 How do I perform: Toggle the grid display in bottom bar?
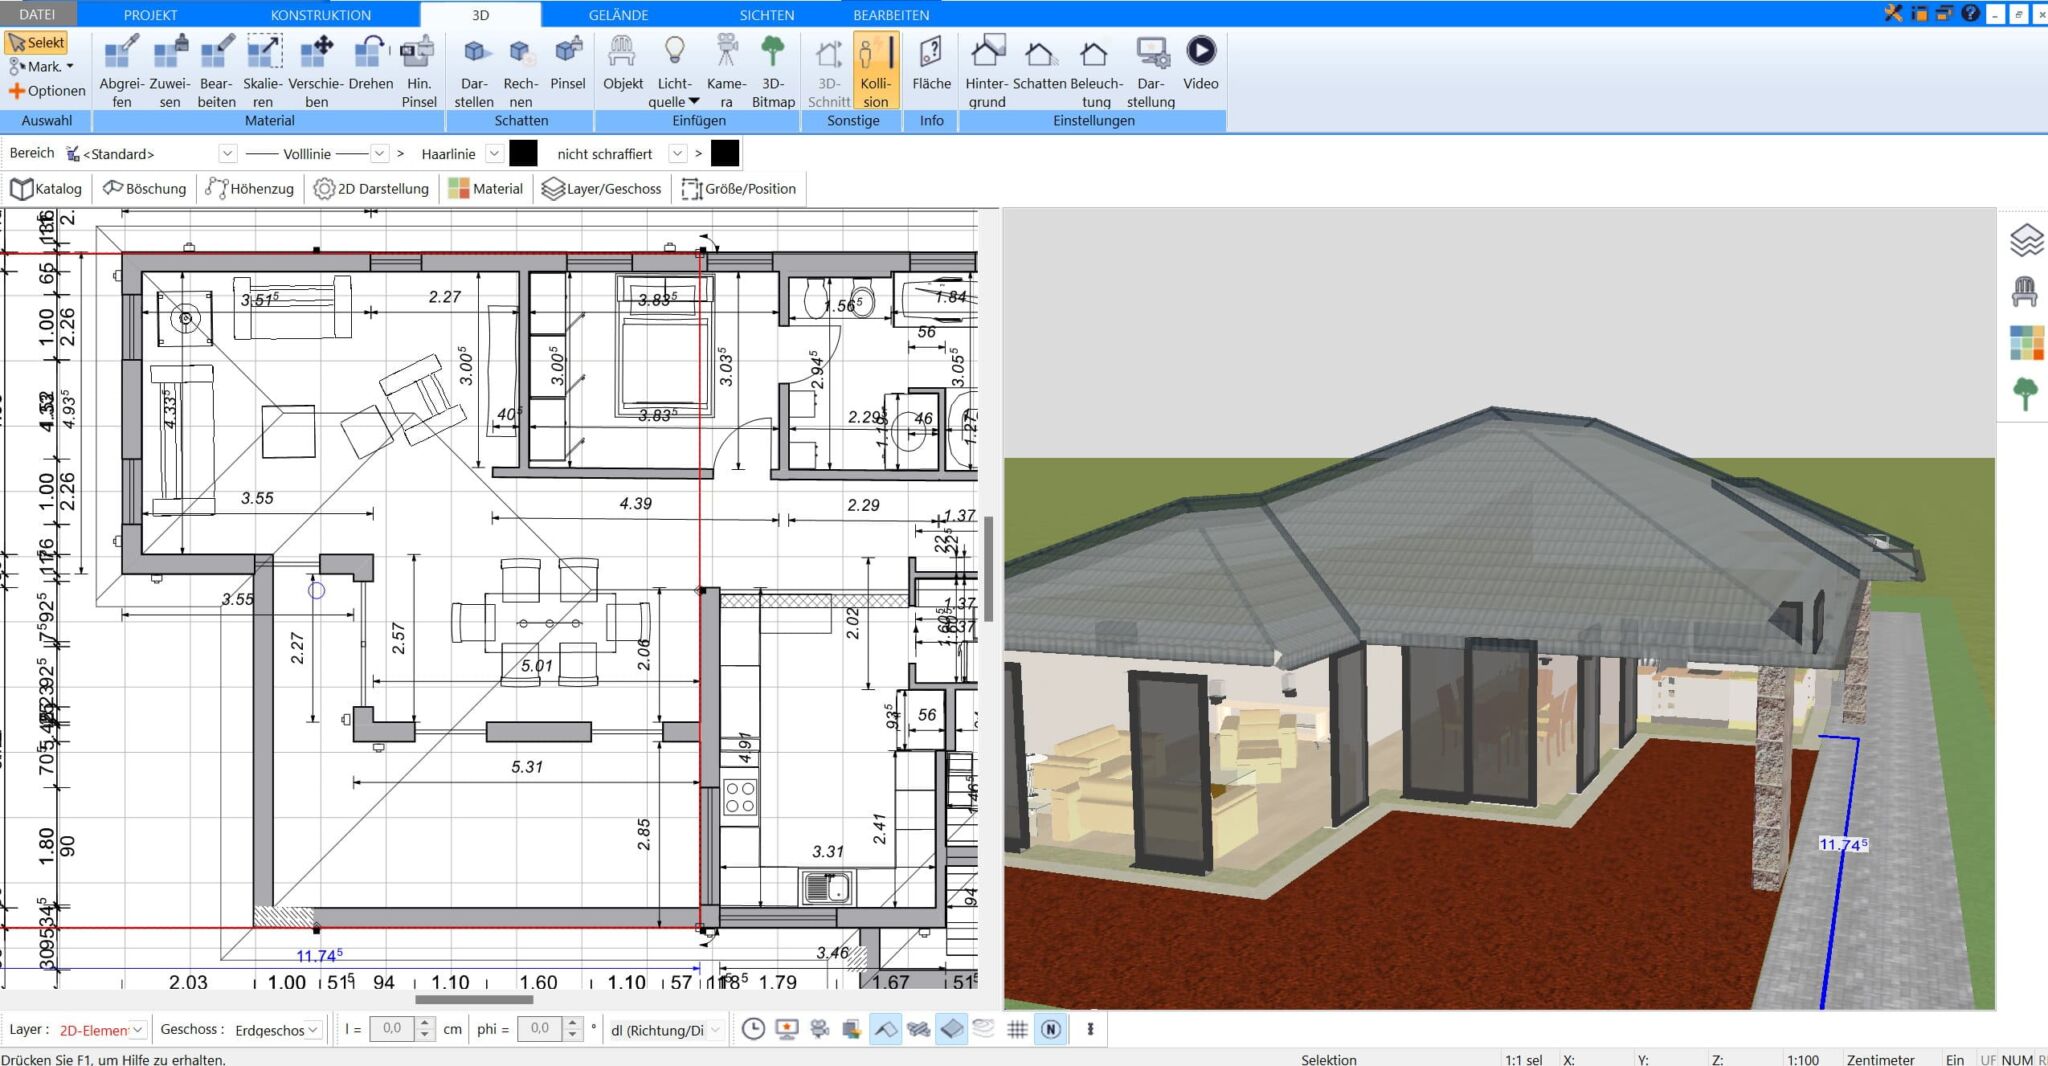click(1017, 1029)
